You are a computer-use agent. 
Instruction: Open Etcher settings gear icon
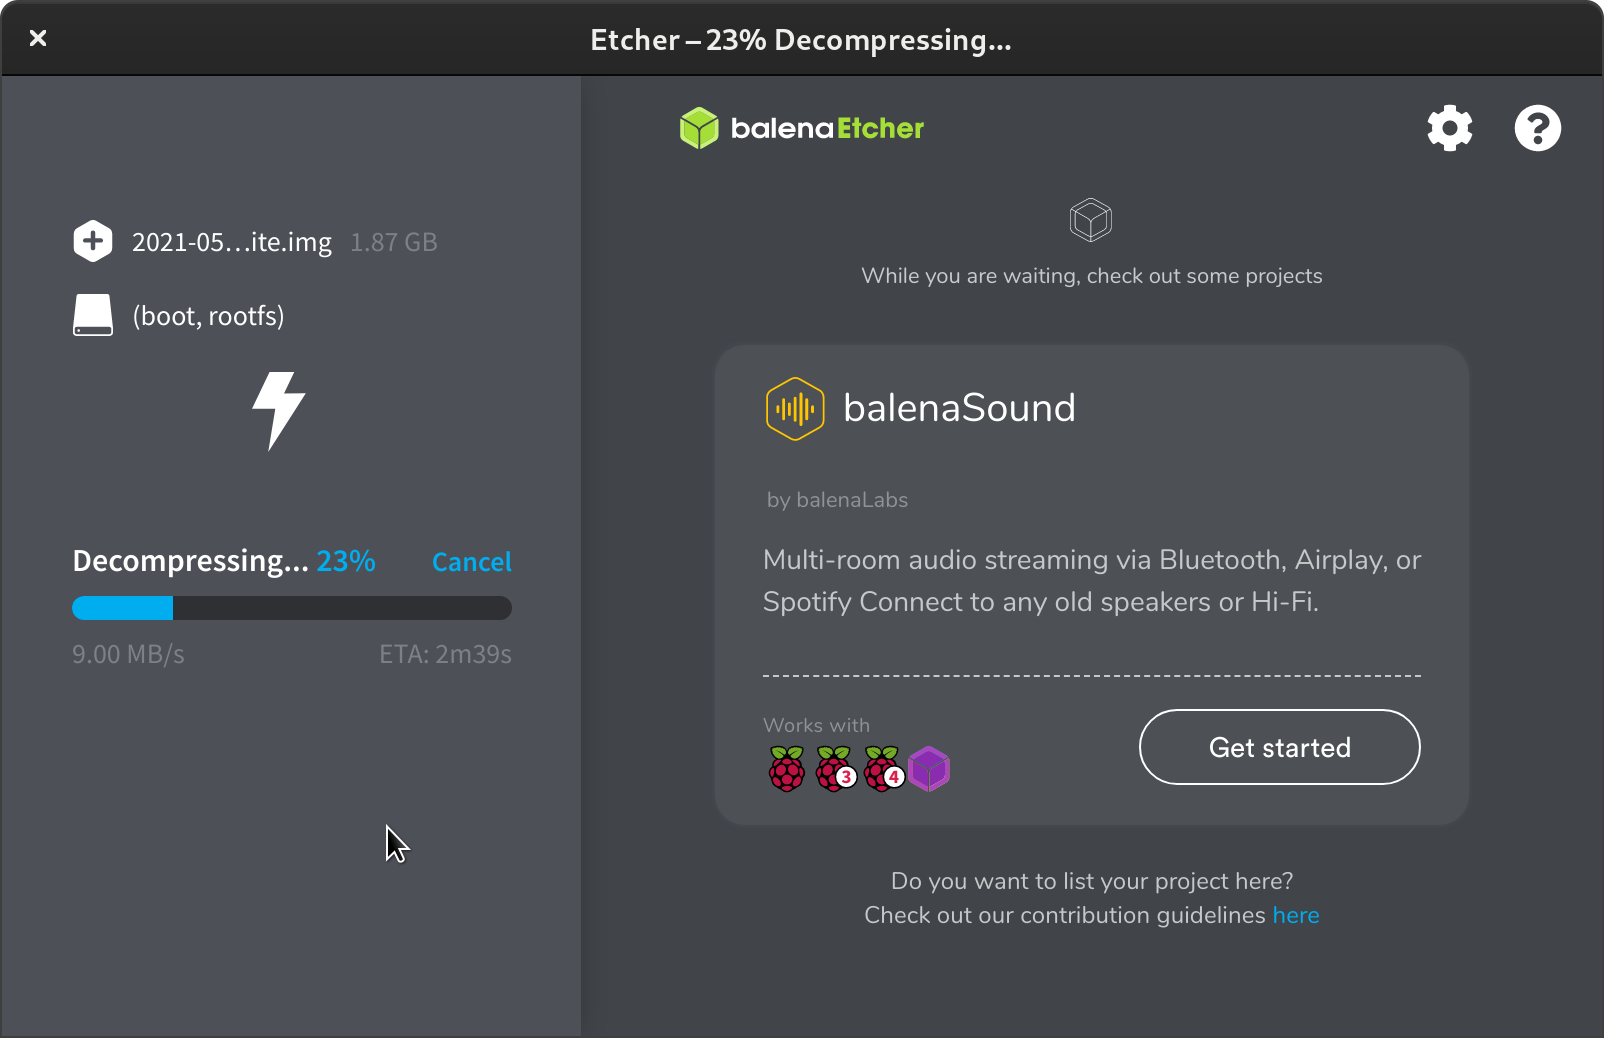tap(1450, 128)
